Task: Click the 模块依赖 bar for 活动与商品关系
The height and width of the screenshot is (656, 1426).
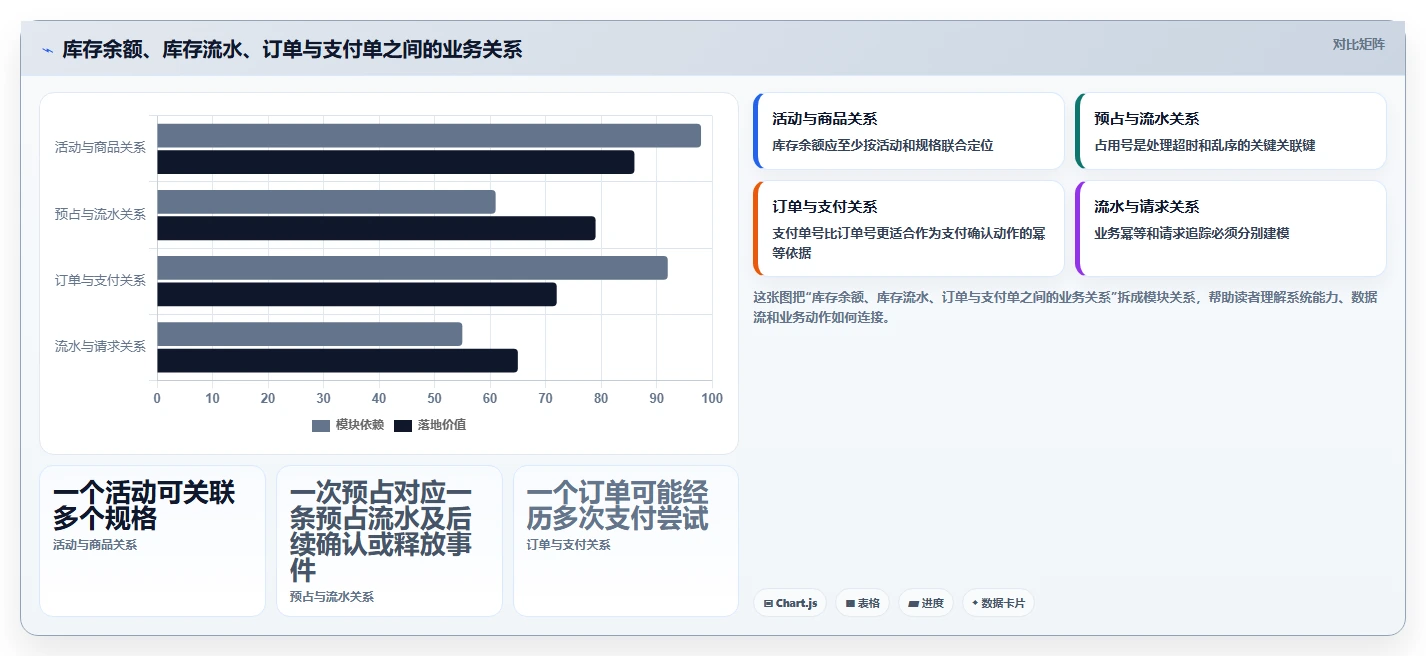Action: click(429, 136)
